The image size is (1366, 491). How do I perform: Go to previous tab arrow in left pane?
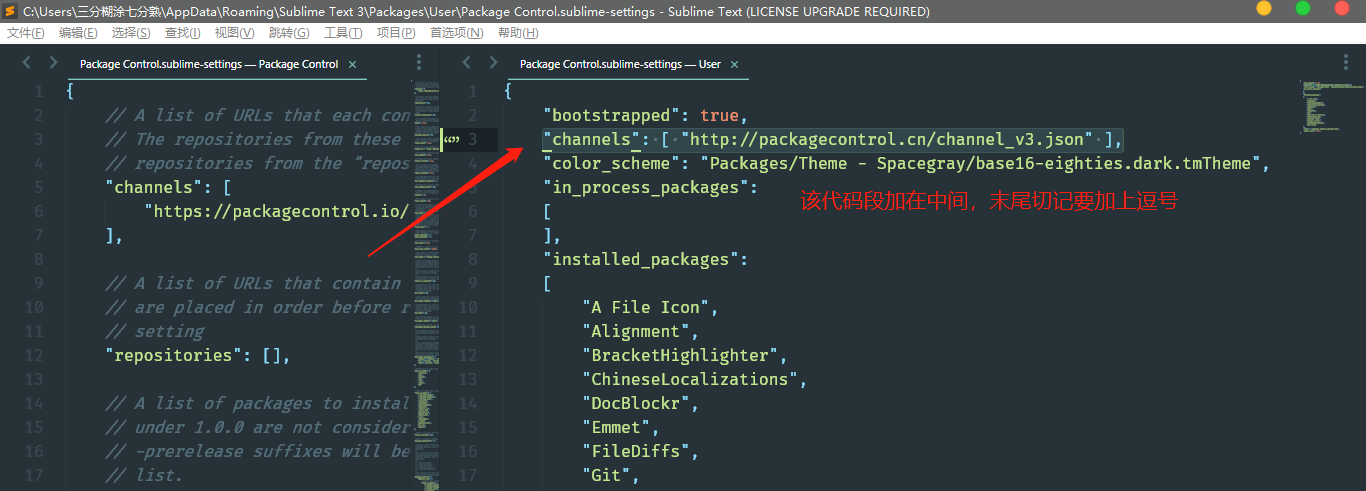[x=27, y=63]
